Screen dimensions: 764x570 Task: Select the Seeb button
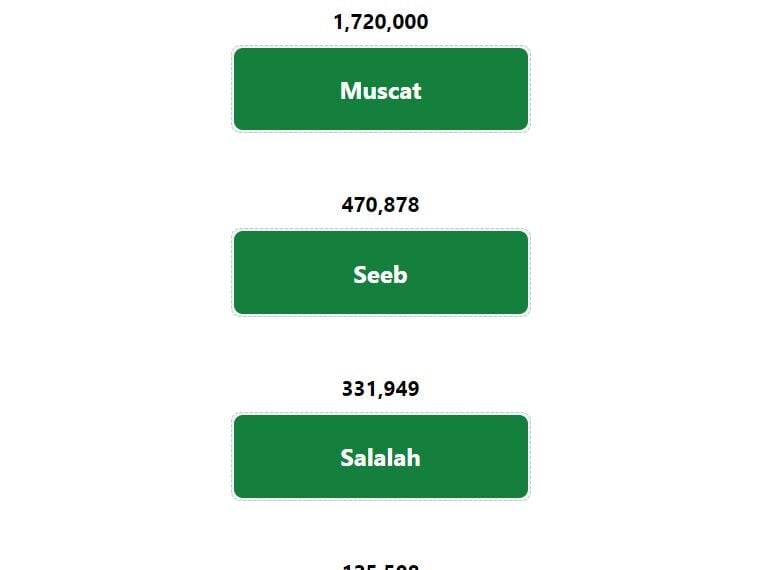pyautogui.click(x=381, y=273)
